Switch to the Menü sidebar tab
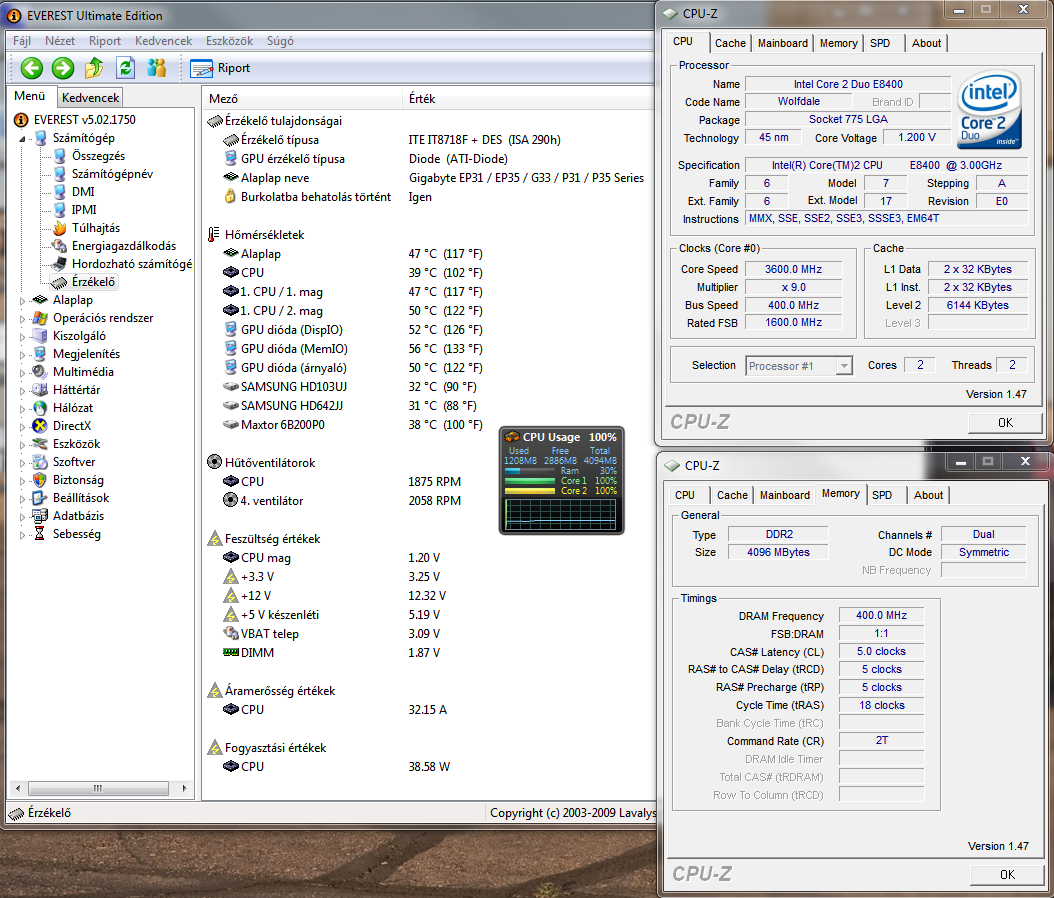This screenshot has width=1054, height=898. 30,96
